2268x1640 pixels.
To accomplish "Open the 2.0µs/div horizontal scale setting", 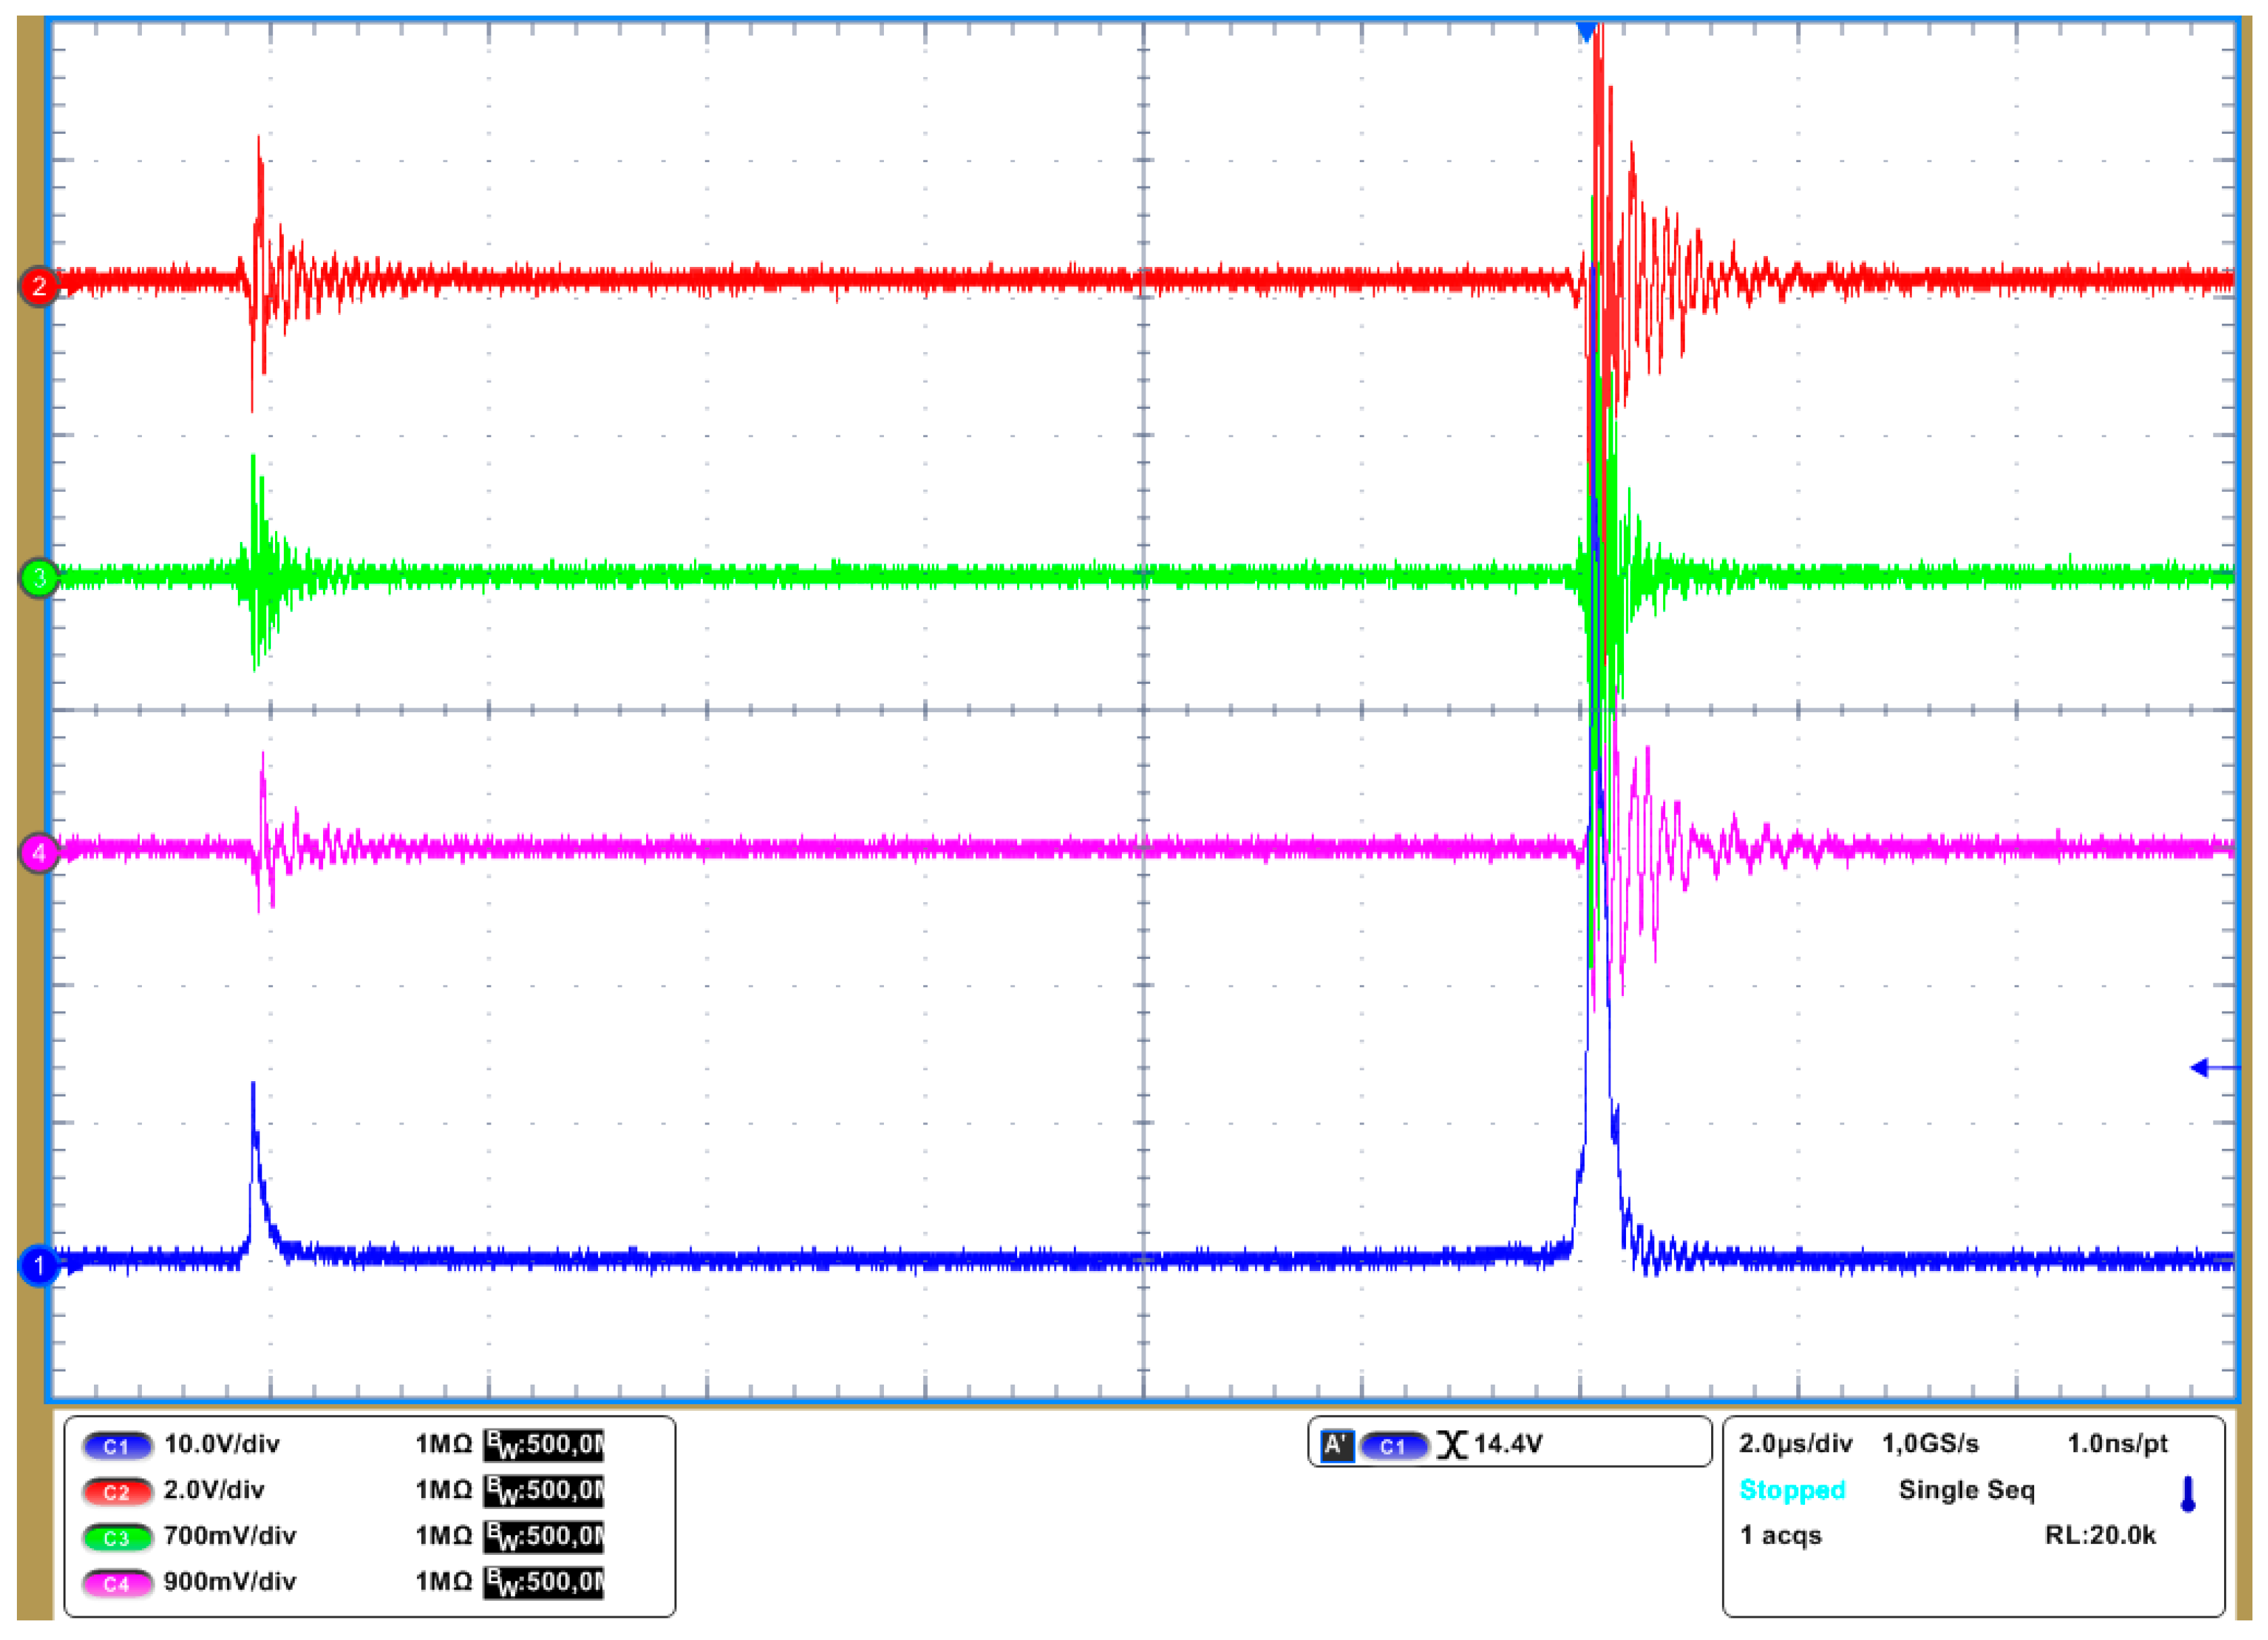I will click(1795, 1444).
